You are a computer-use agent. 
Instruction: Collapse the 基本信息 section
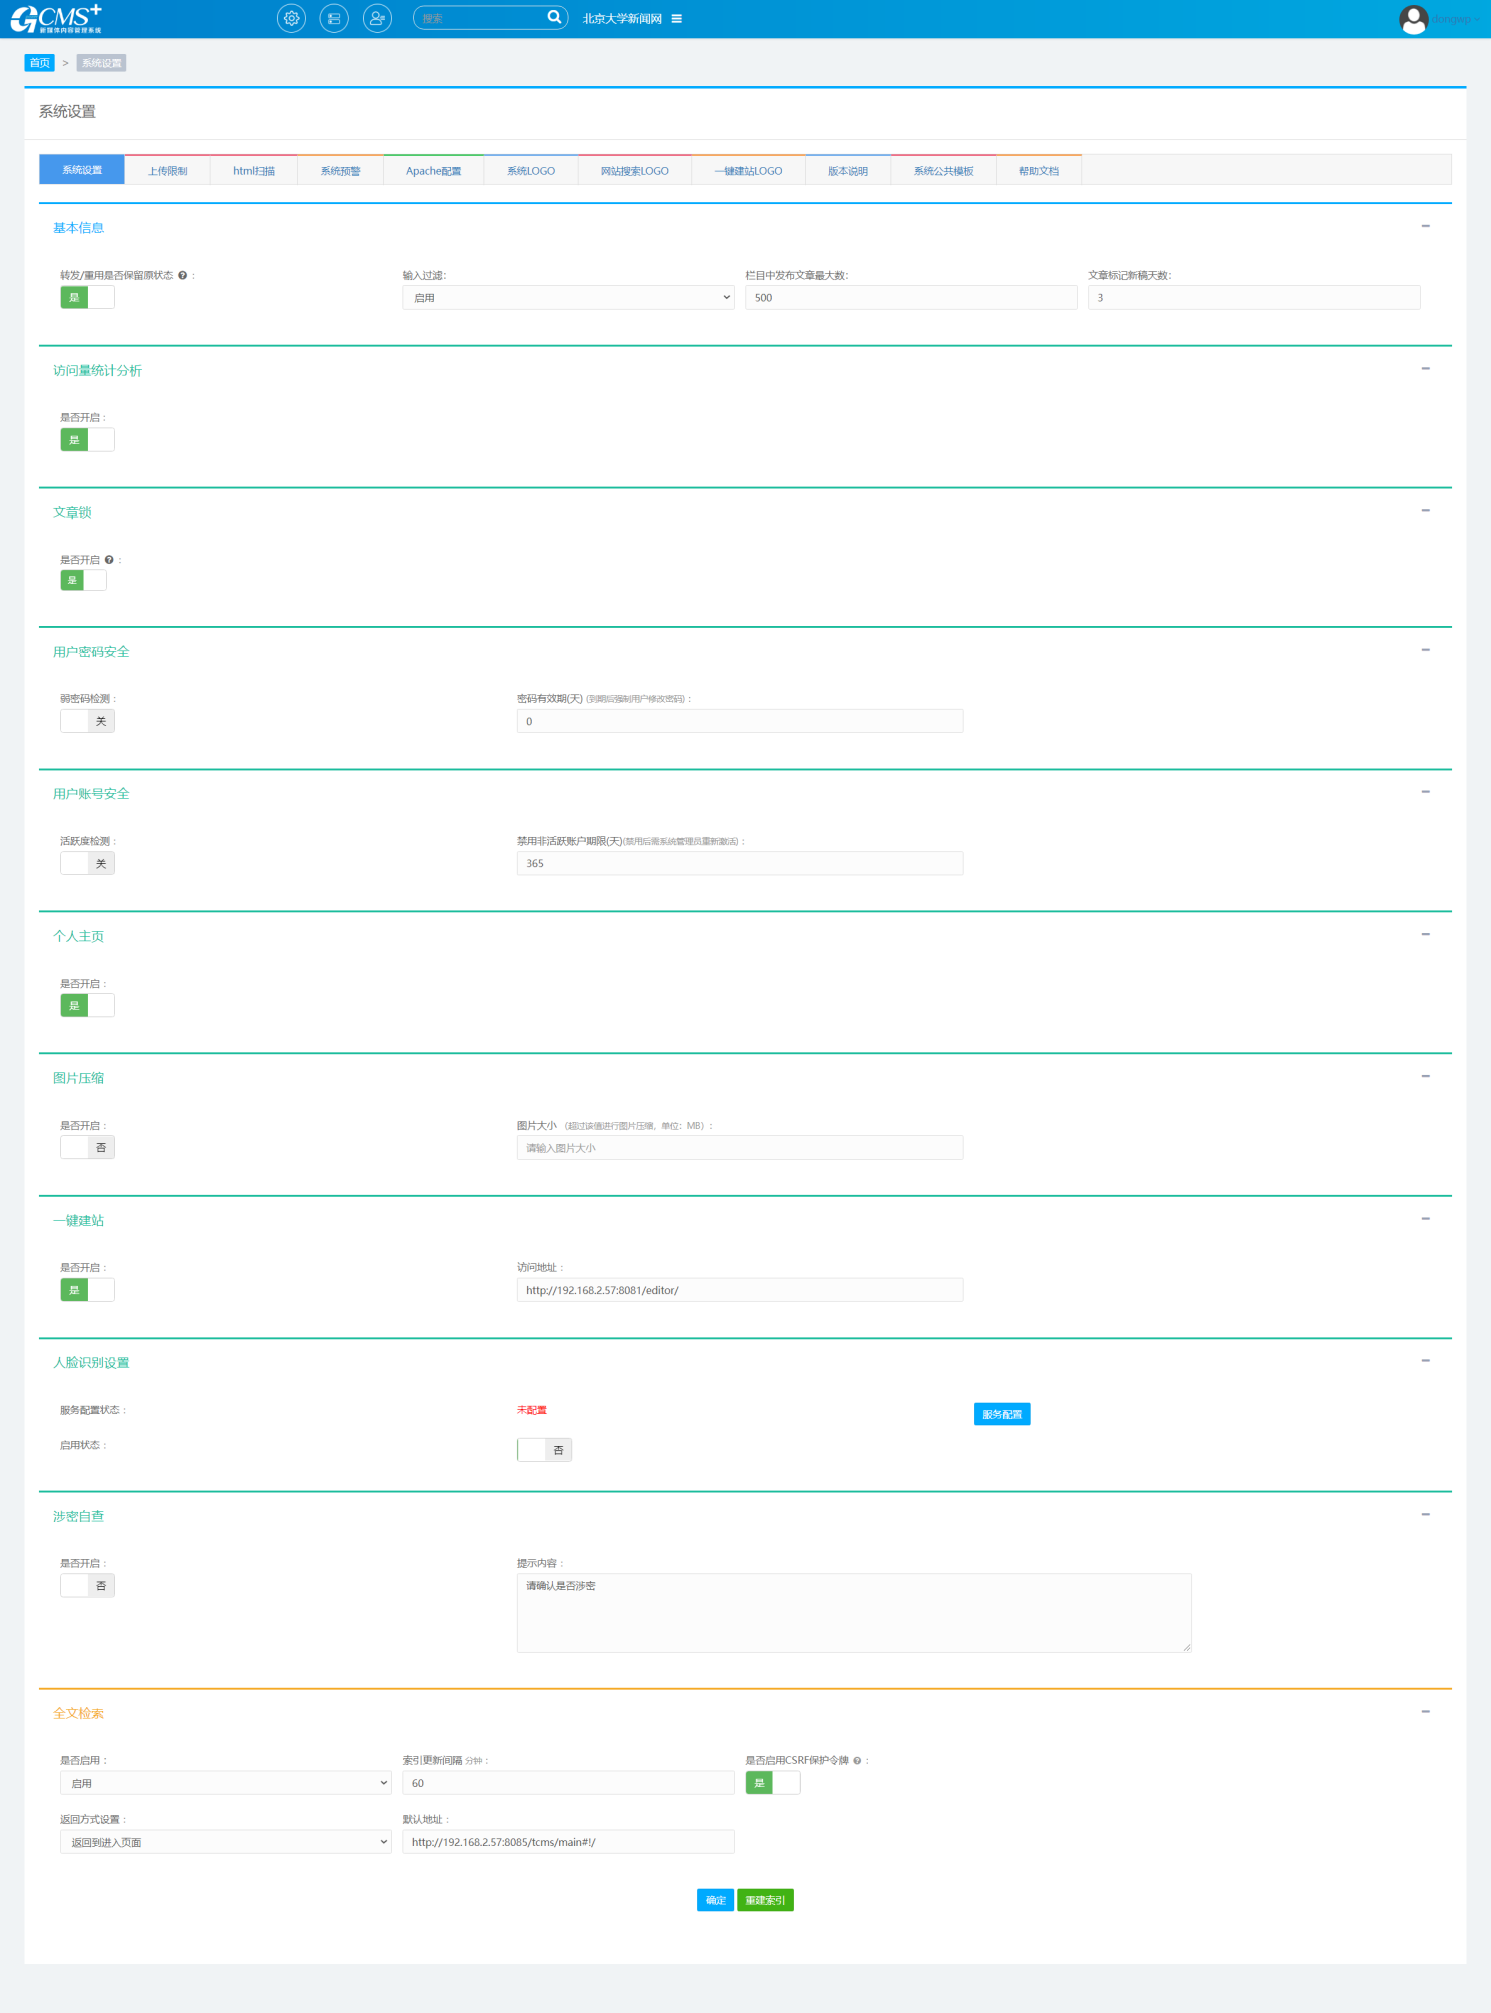tap(1425, 226)
